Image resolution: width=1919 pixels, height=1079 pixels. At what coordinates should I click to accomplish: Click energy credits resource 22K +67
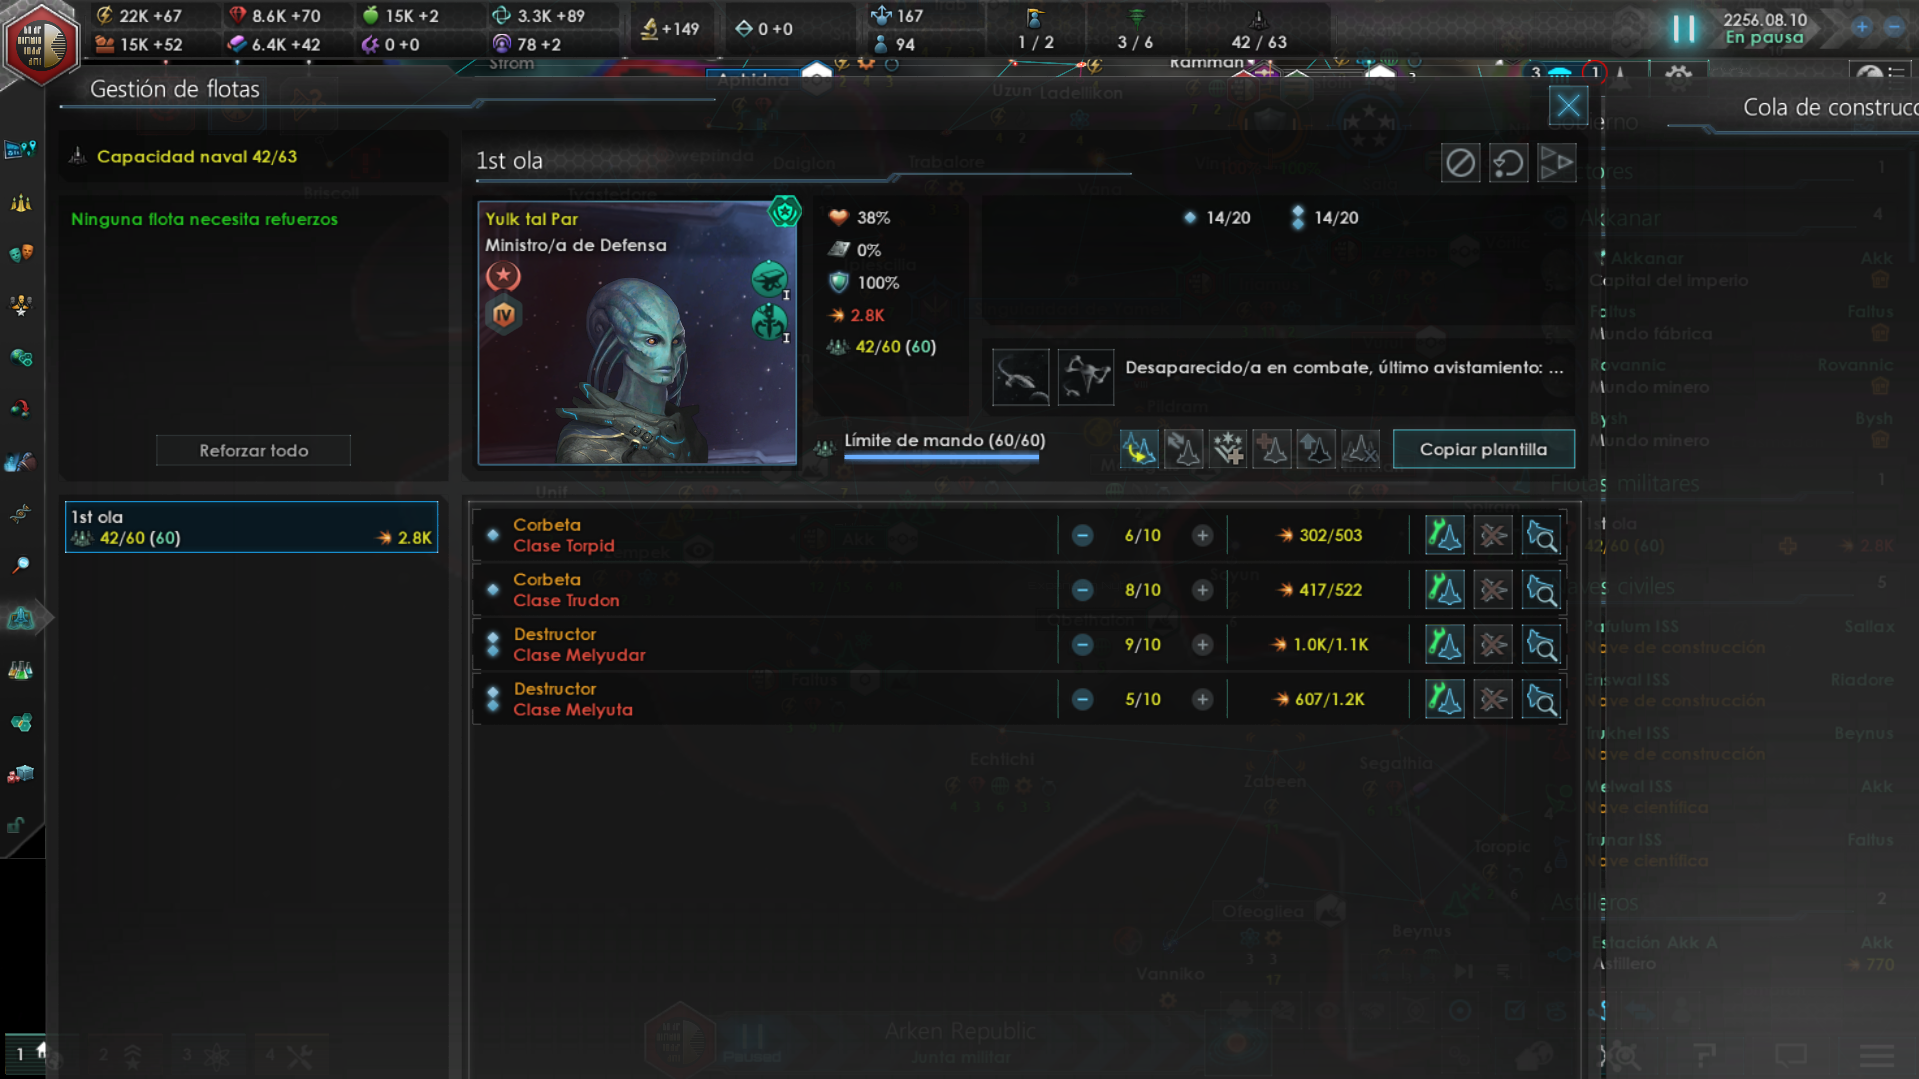pyautogui.click(x=140, y=15)
